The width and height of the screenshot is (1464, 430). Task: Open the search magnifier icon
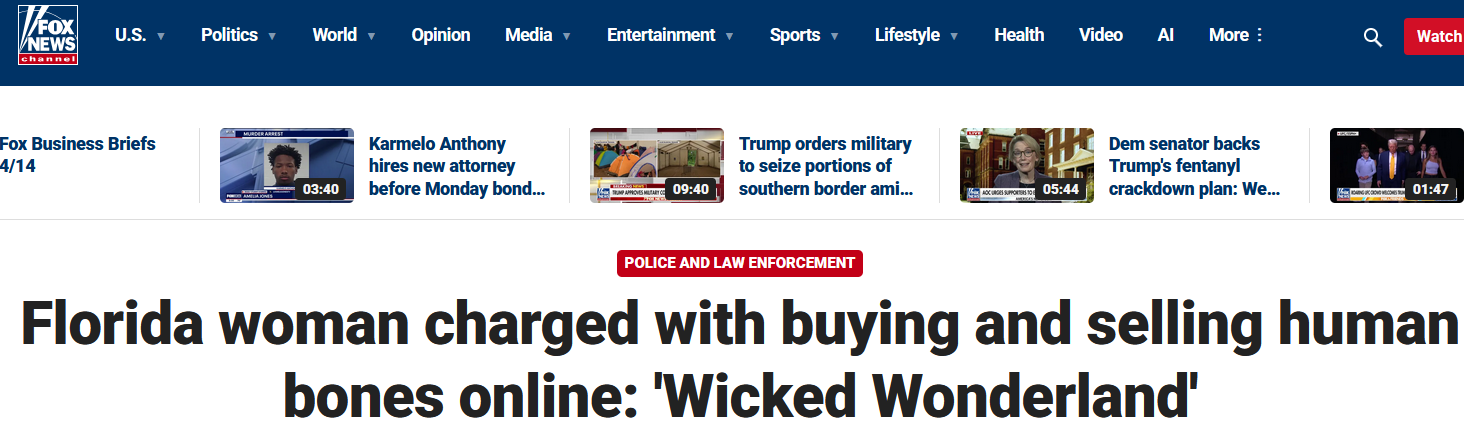[1373, 37]
